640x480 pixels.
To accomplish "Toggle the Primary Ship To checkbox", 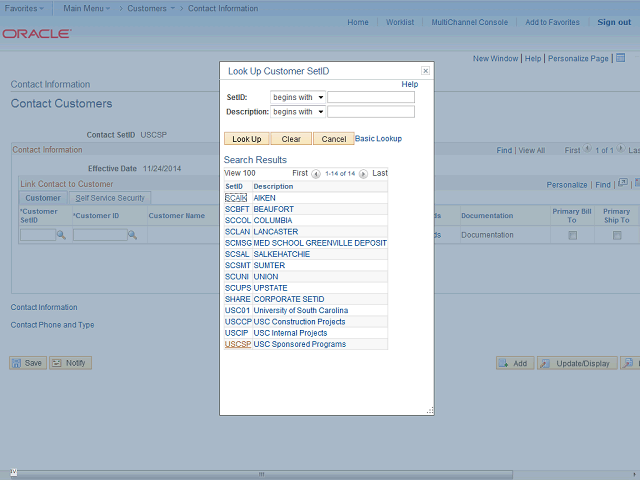I will coord(617,236).
